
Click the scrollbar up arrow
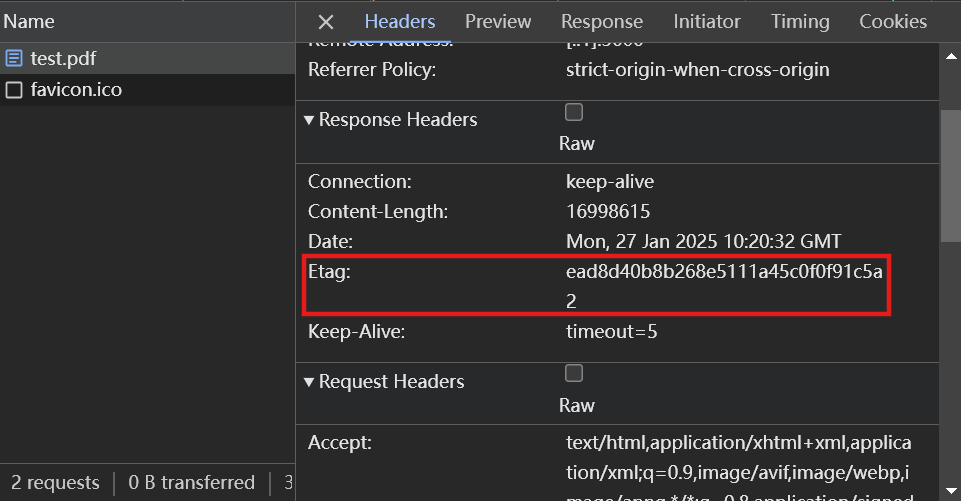pyautogui.click(x=950, y=56)
